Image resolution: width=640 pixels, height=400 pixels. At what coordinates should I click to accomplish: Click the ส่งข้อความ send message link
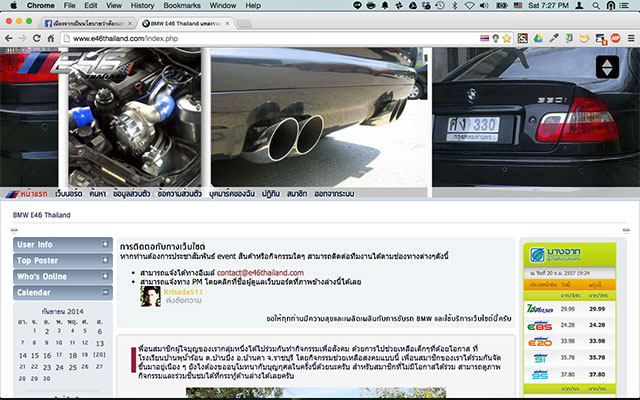pyautogui.click(x=184, y=300)
